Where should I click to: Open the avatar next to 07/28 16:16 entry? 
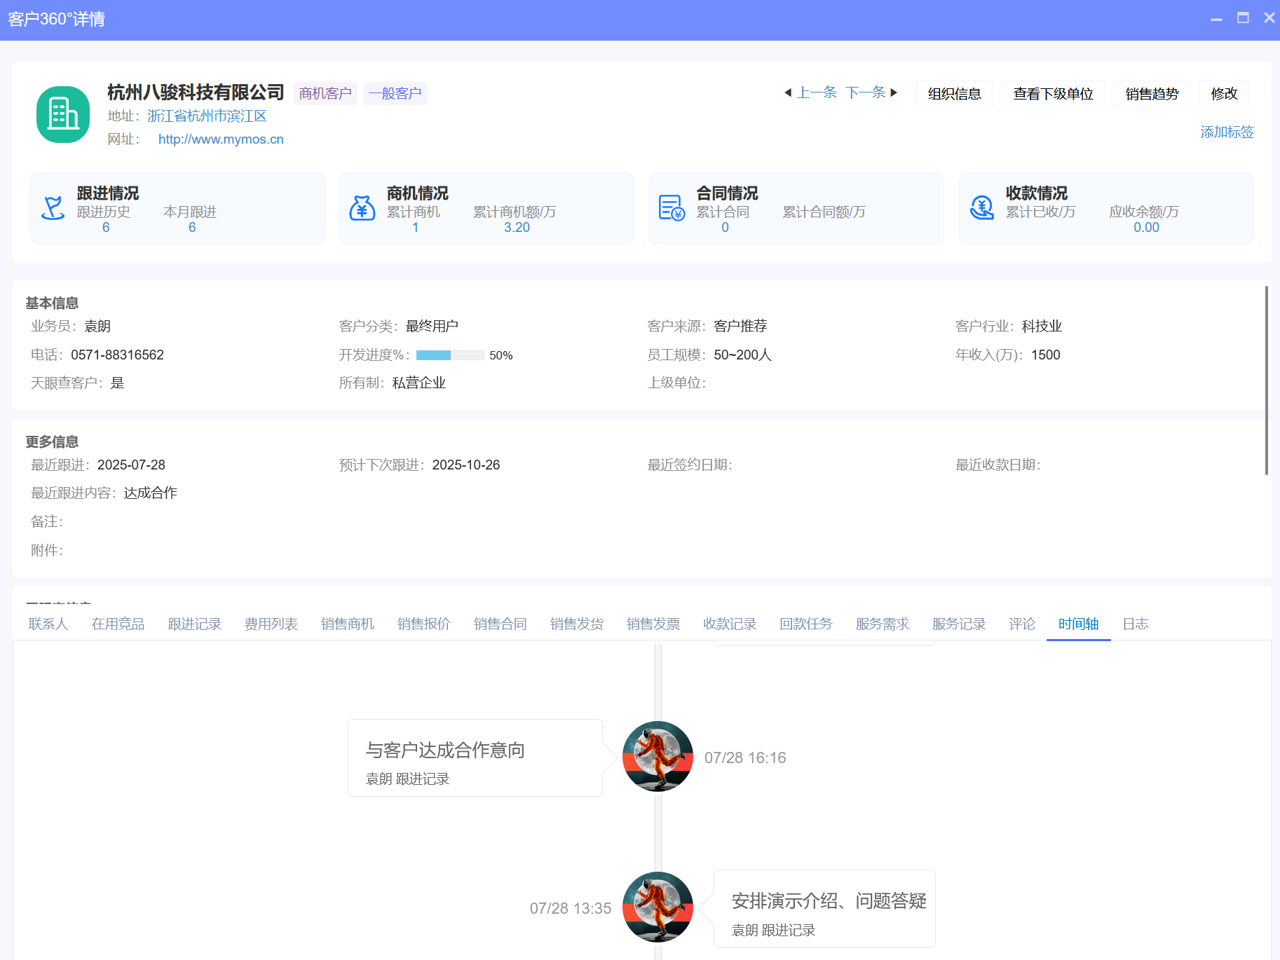click(x=657, y=757)
